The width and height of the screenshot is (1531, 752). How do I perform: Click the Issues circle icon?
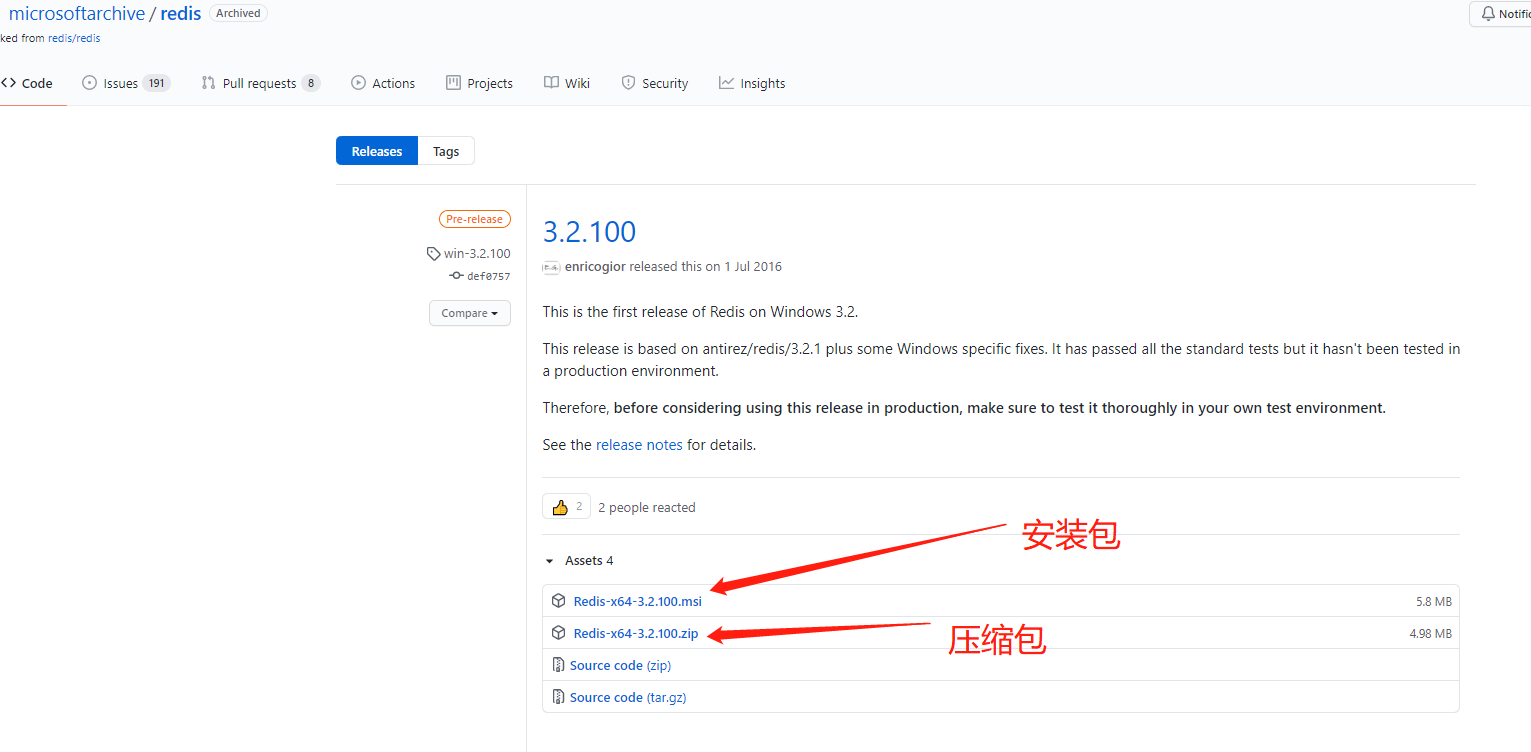tap(90, 83)
